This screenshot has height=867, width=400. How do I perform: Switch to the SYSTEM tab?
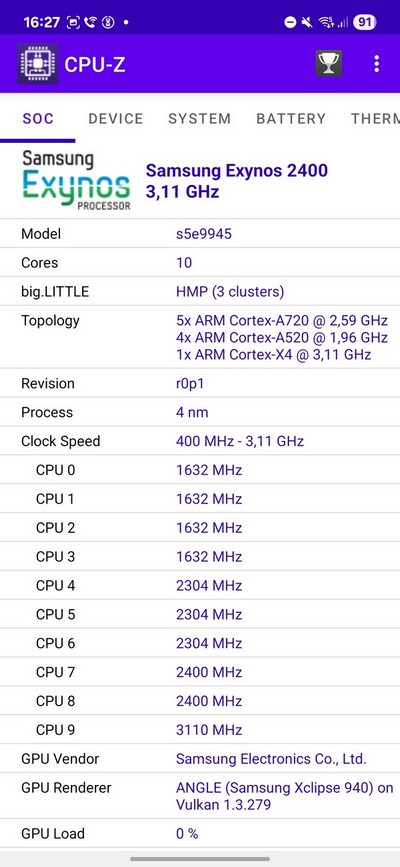tap(200, 118)
